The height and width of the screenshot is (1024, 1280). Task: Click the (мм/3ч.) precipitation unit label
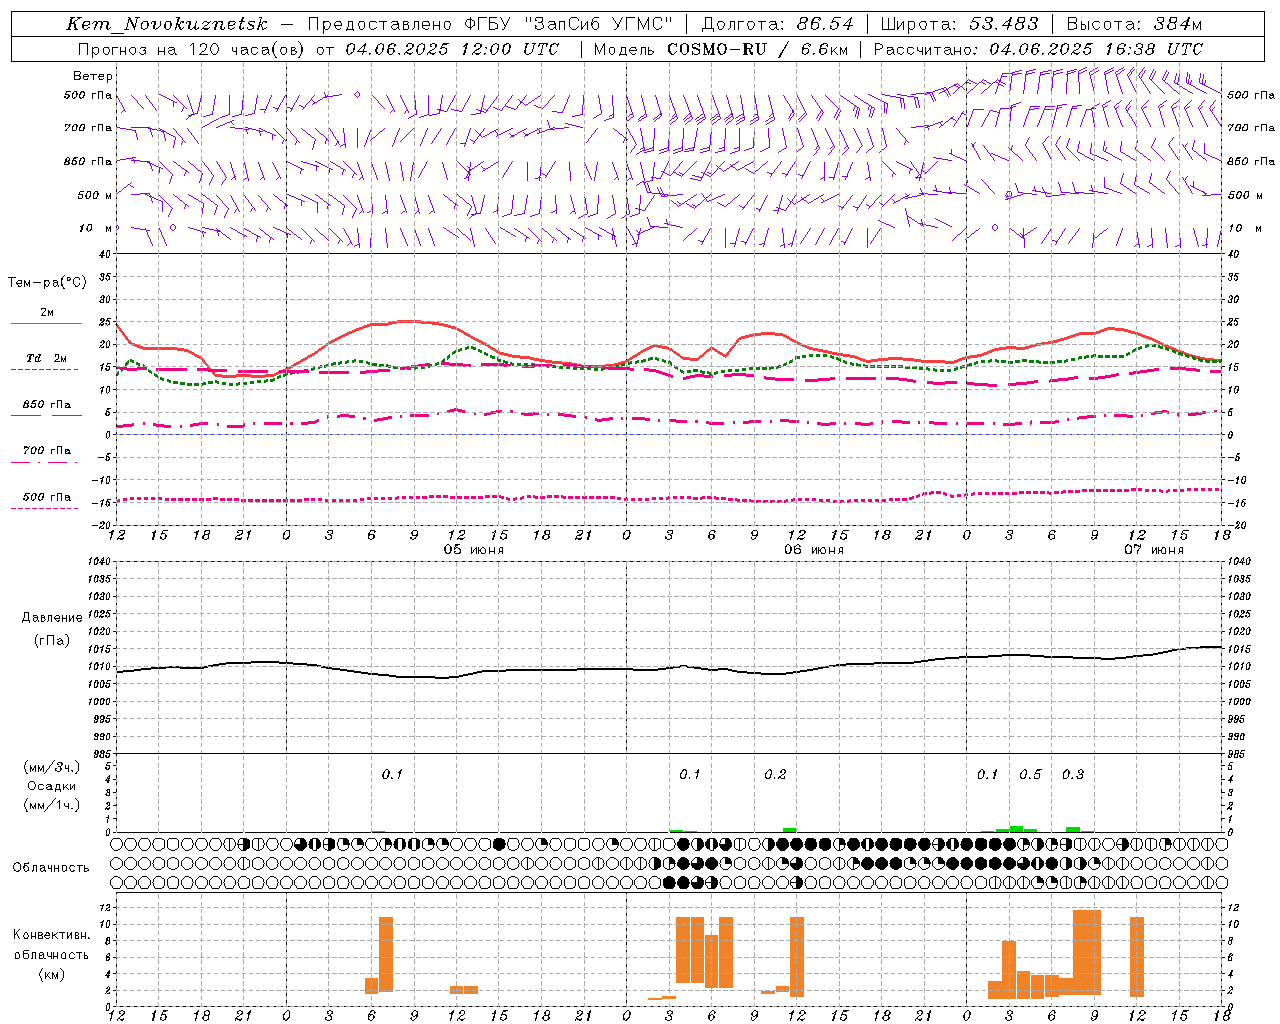coord(52,767)
